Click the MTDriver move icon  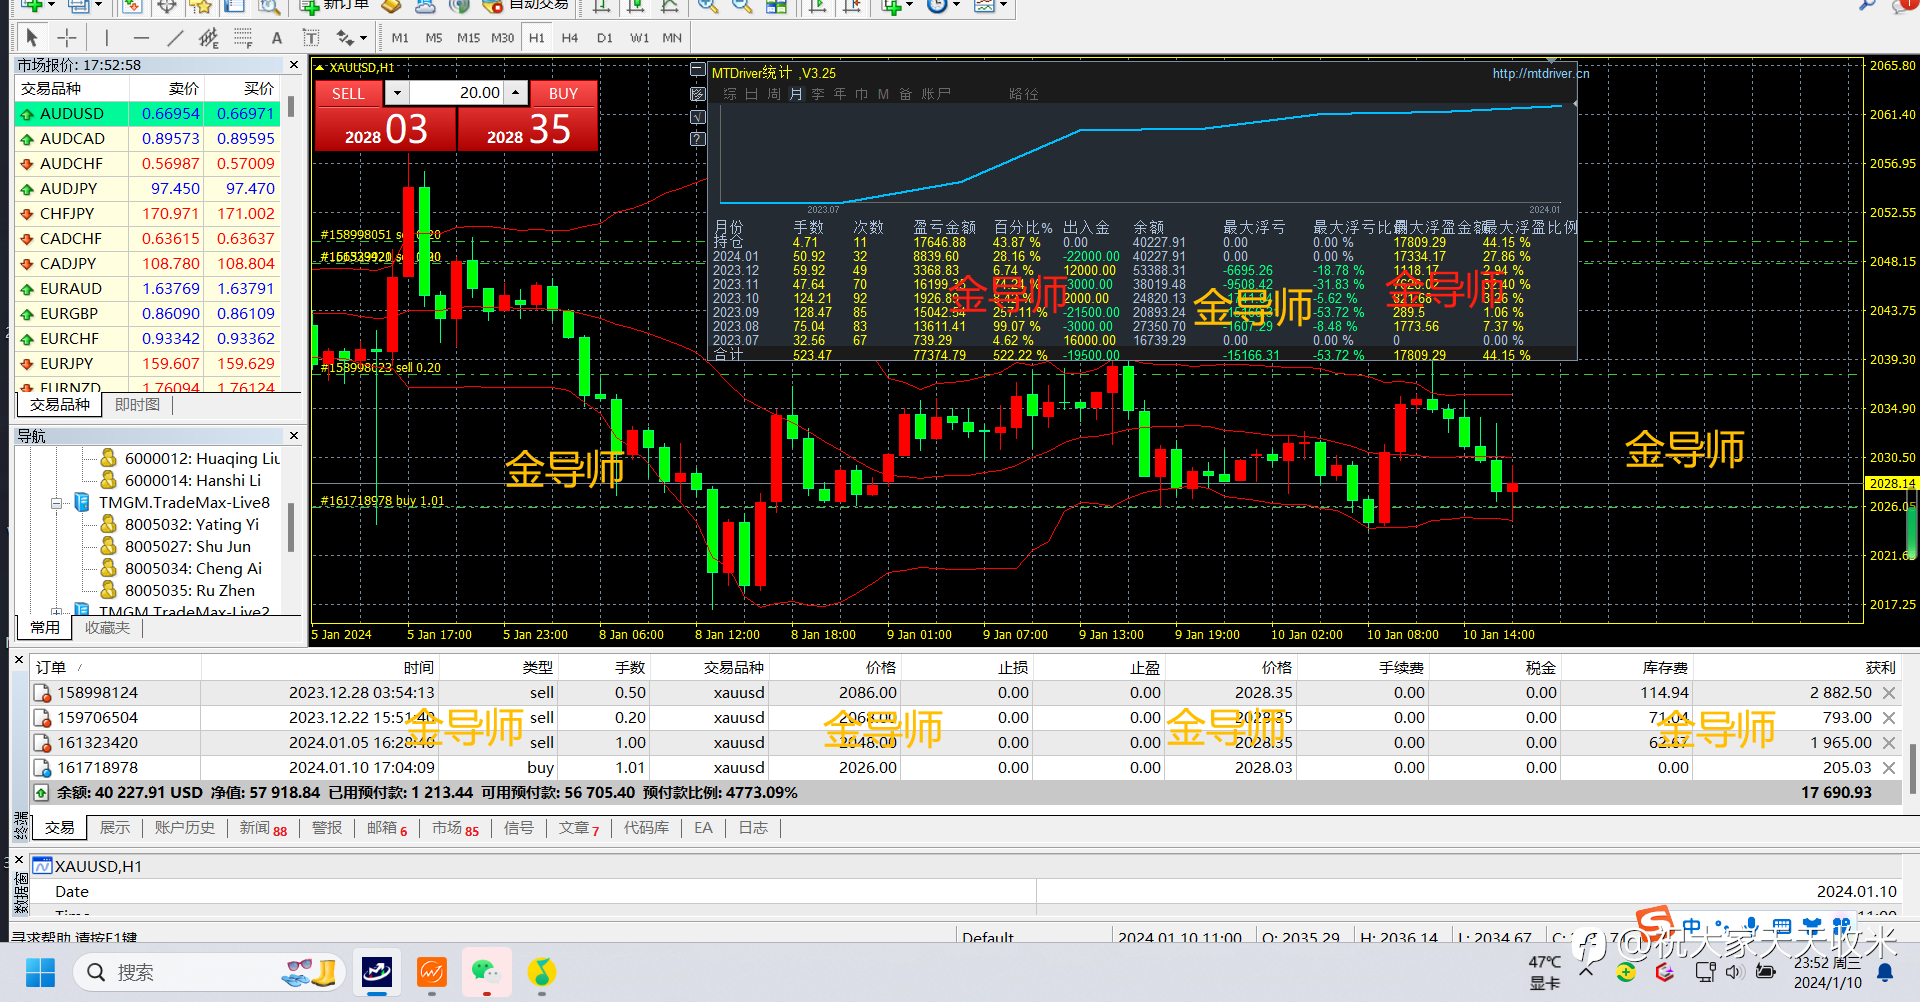[x=698, y=93]
